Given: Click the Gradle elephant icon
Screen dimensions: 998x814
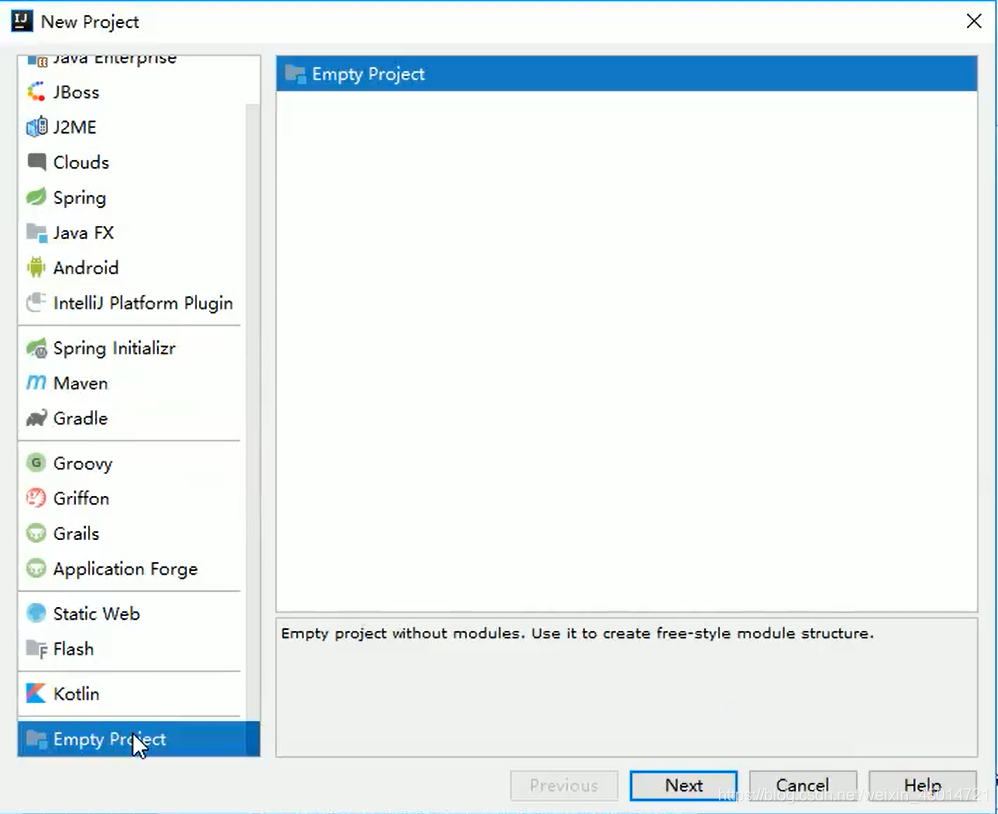Looking at the screenshot, I should pyautogui.click(x=36, y=418).
